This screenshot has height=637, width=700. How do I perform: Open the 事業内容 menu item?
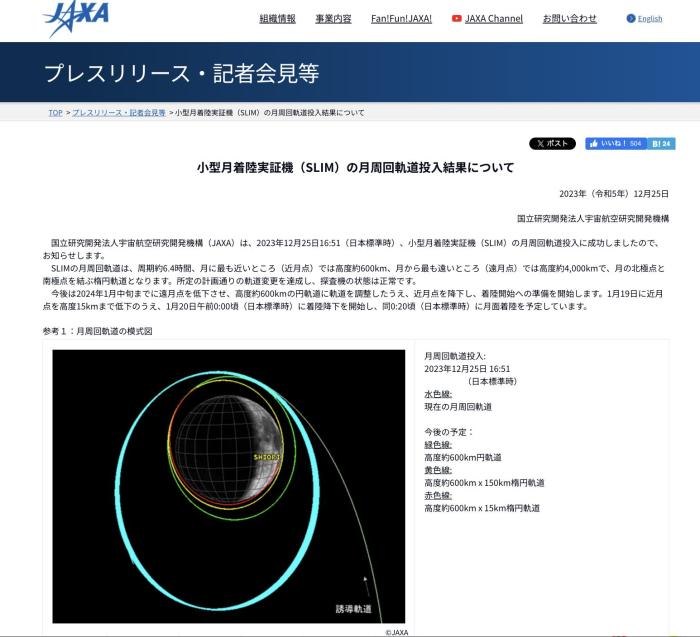click(x=333, y=19)
